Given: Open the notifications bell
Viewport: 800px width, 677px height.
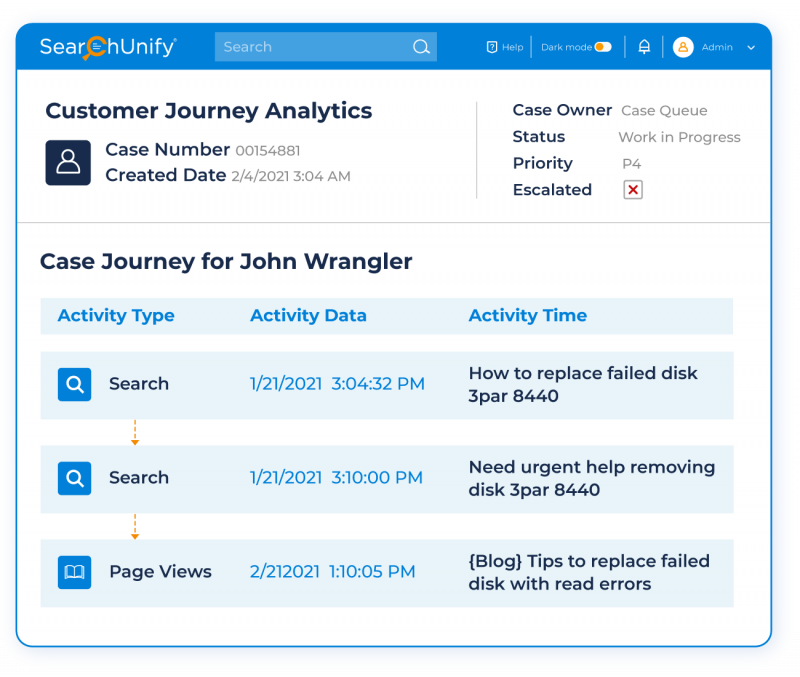Looking at the screenshot, I should [644, 47].
